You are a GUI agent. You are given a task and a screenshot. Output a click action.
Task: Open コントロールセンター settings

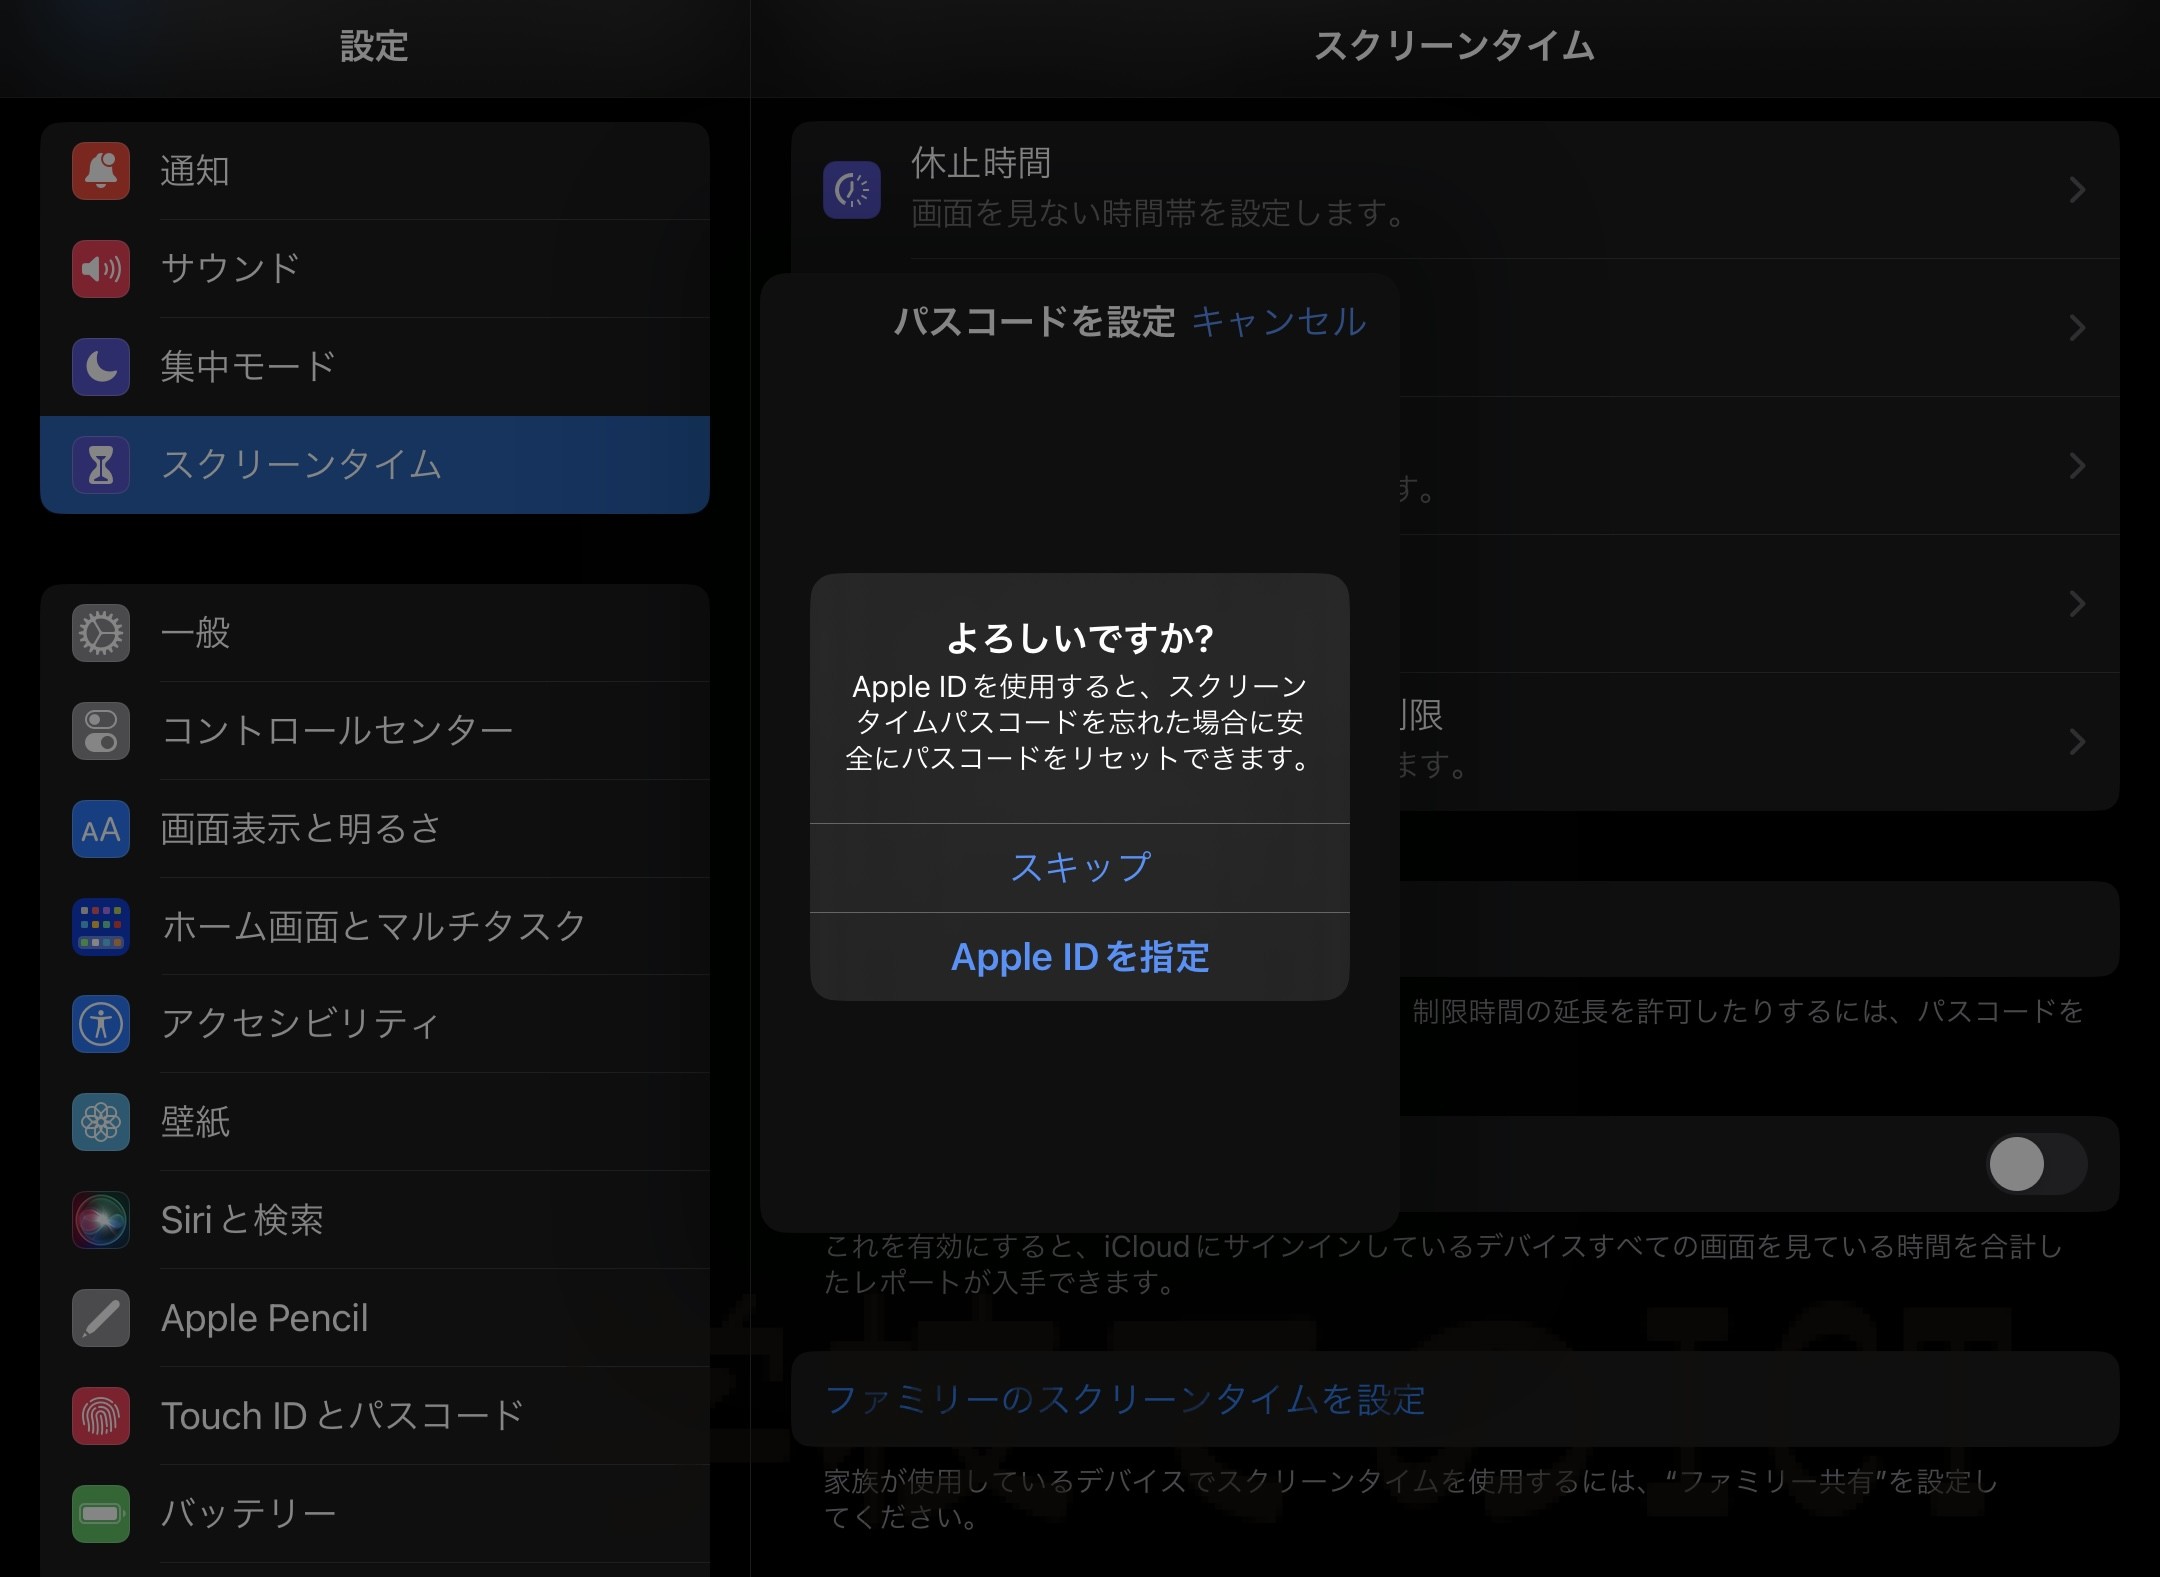click(x=375, y=731)
